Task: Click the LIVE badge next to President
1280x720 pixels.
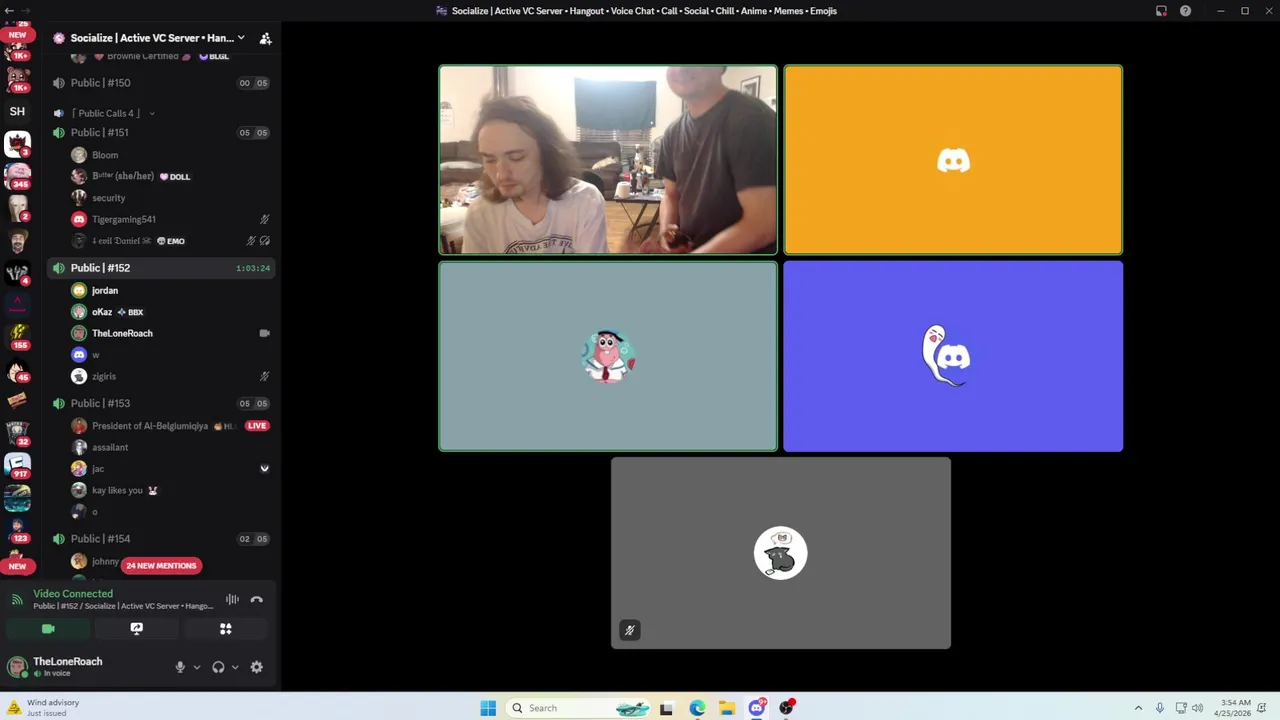Action: point(257,426)
